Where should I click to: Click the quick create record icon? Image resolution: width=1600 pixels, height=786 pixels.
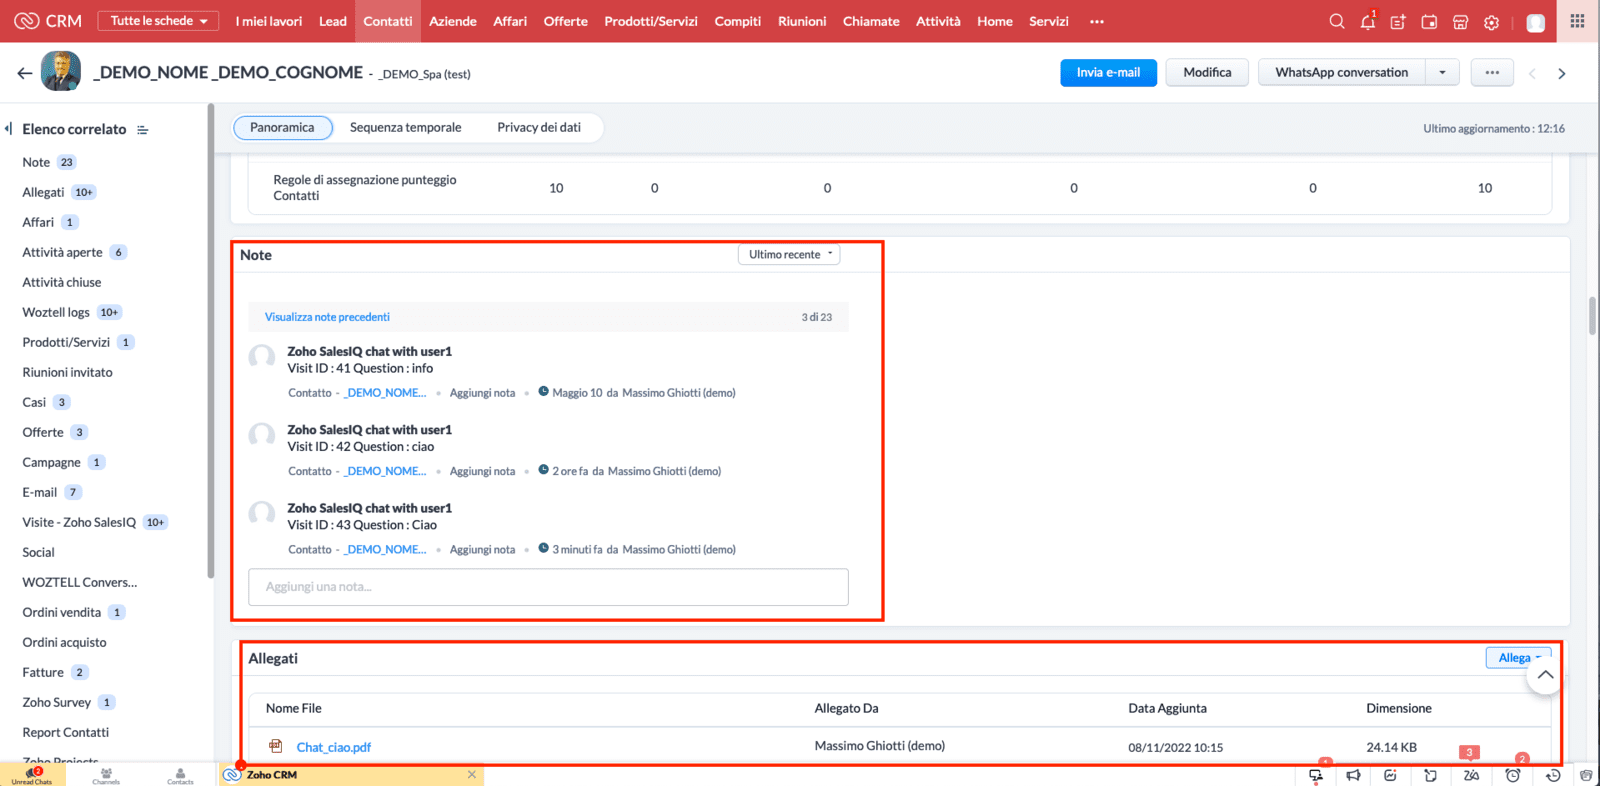(x=1398, y=21)
